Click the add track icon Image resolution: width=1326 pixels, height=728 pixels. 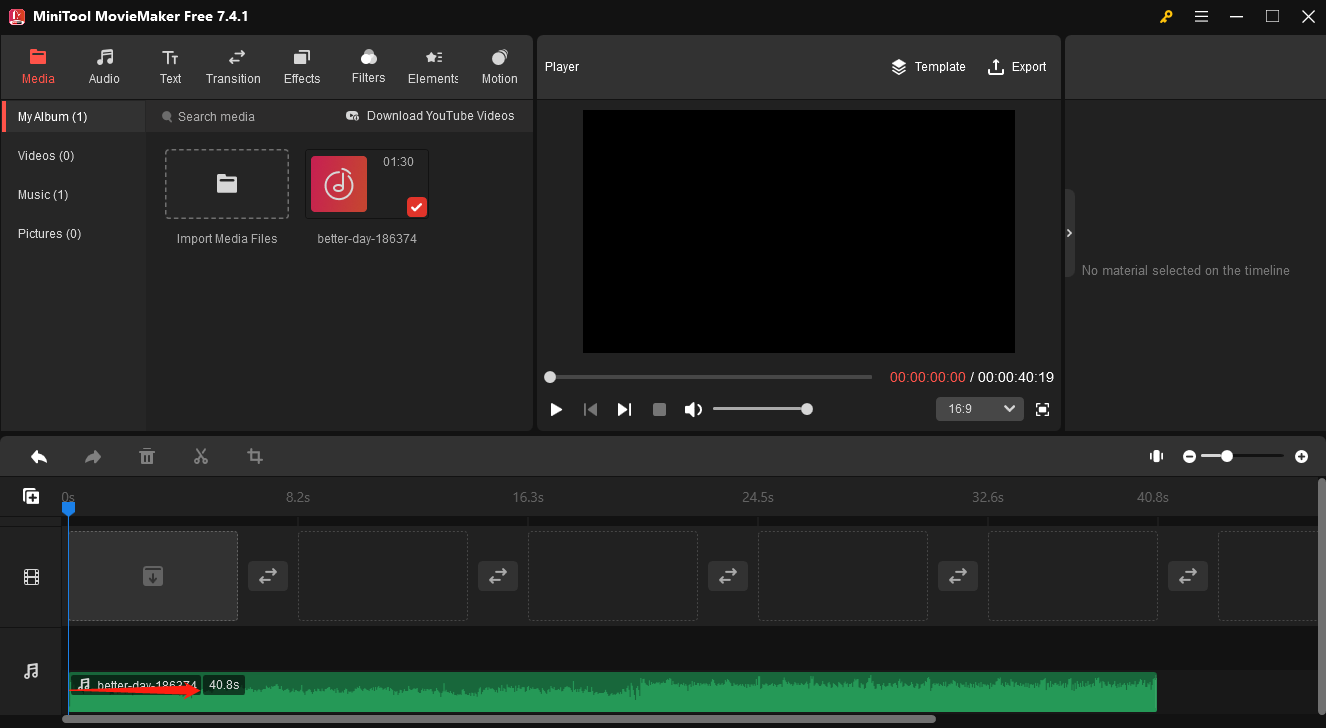pos(31,496)
